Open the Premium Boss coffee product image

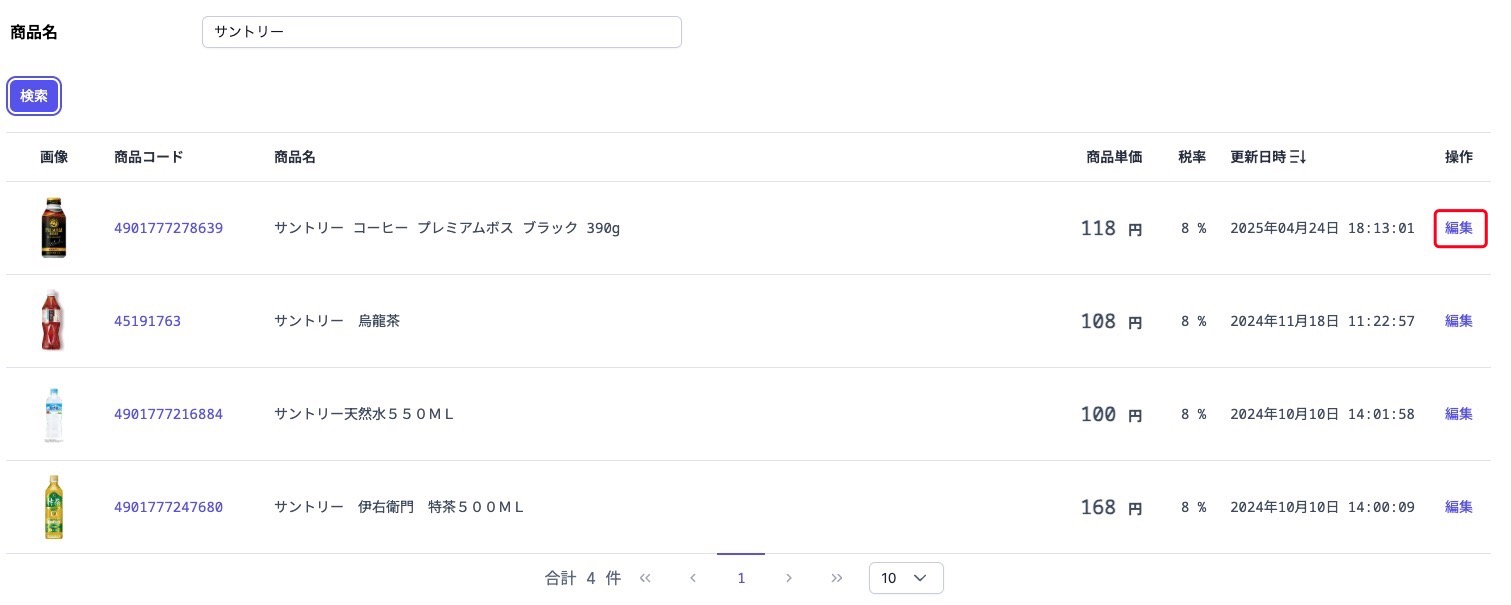[x=54, y=228]
